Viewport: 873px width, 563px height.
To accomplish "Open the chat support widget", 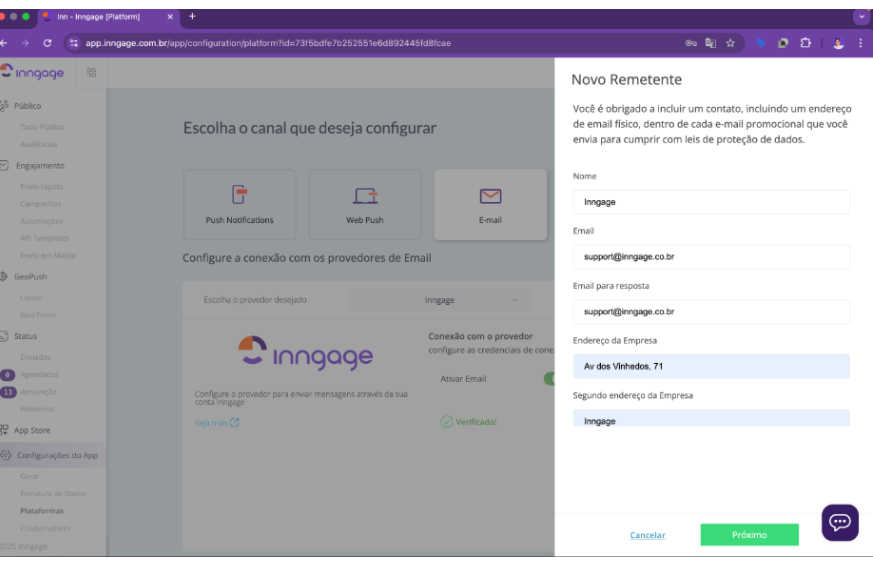I will pyautogui.click(x=840, y=522).
